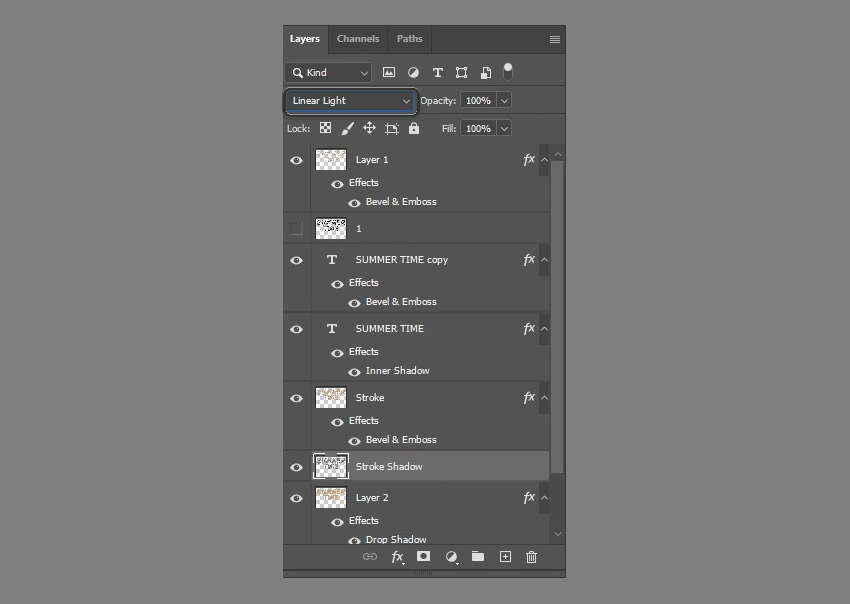Click the Lock all padlock icon
This screenshot has height=604, width=850.
tap(413, 128)
